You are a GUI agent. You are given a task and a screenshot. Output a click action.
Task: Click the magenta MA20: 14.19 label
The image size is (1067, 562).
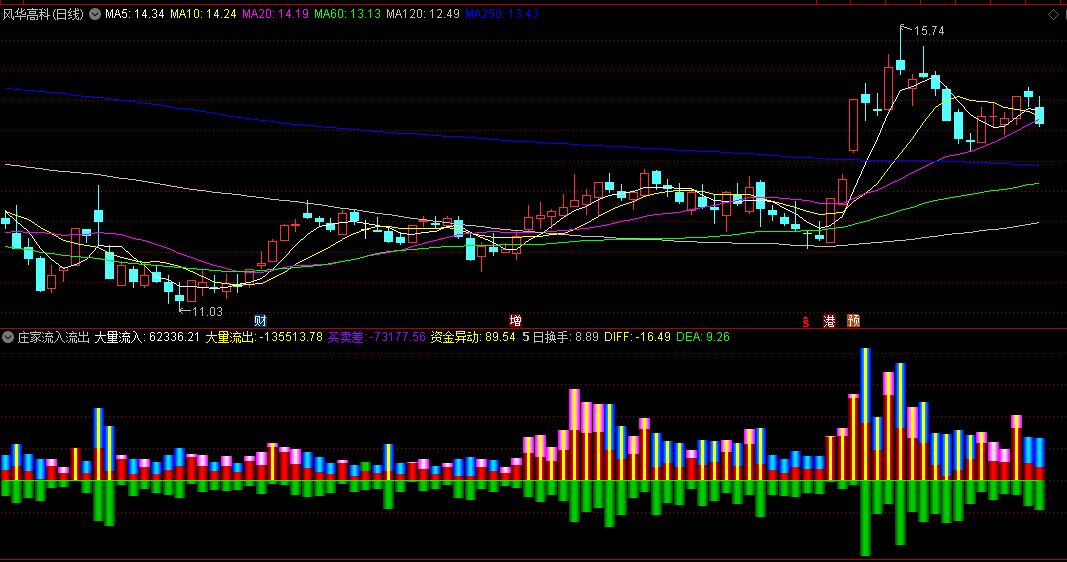click(276, 14)
